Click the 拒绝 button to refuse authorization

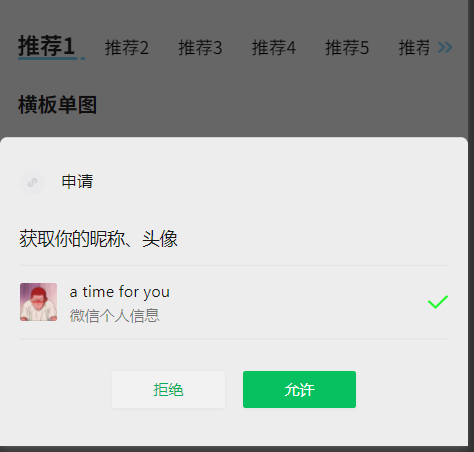coord(168,389)
